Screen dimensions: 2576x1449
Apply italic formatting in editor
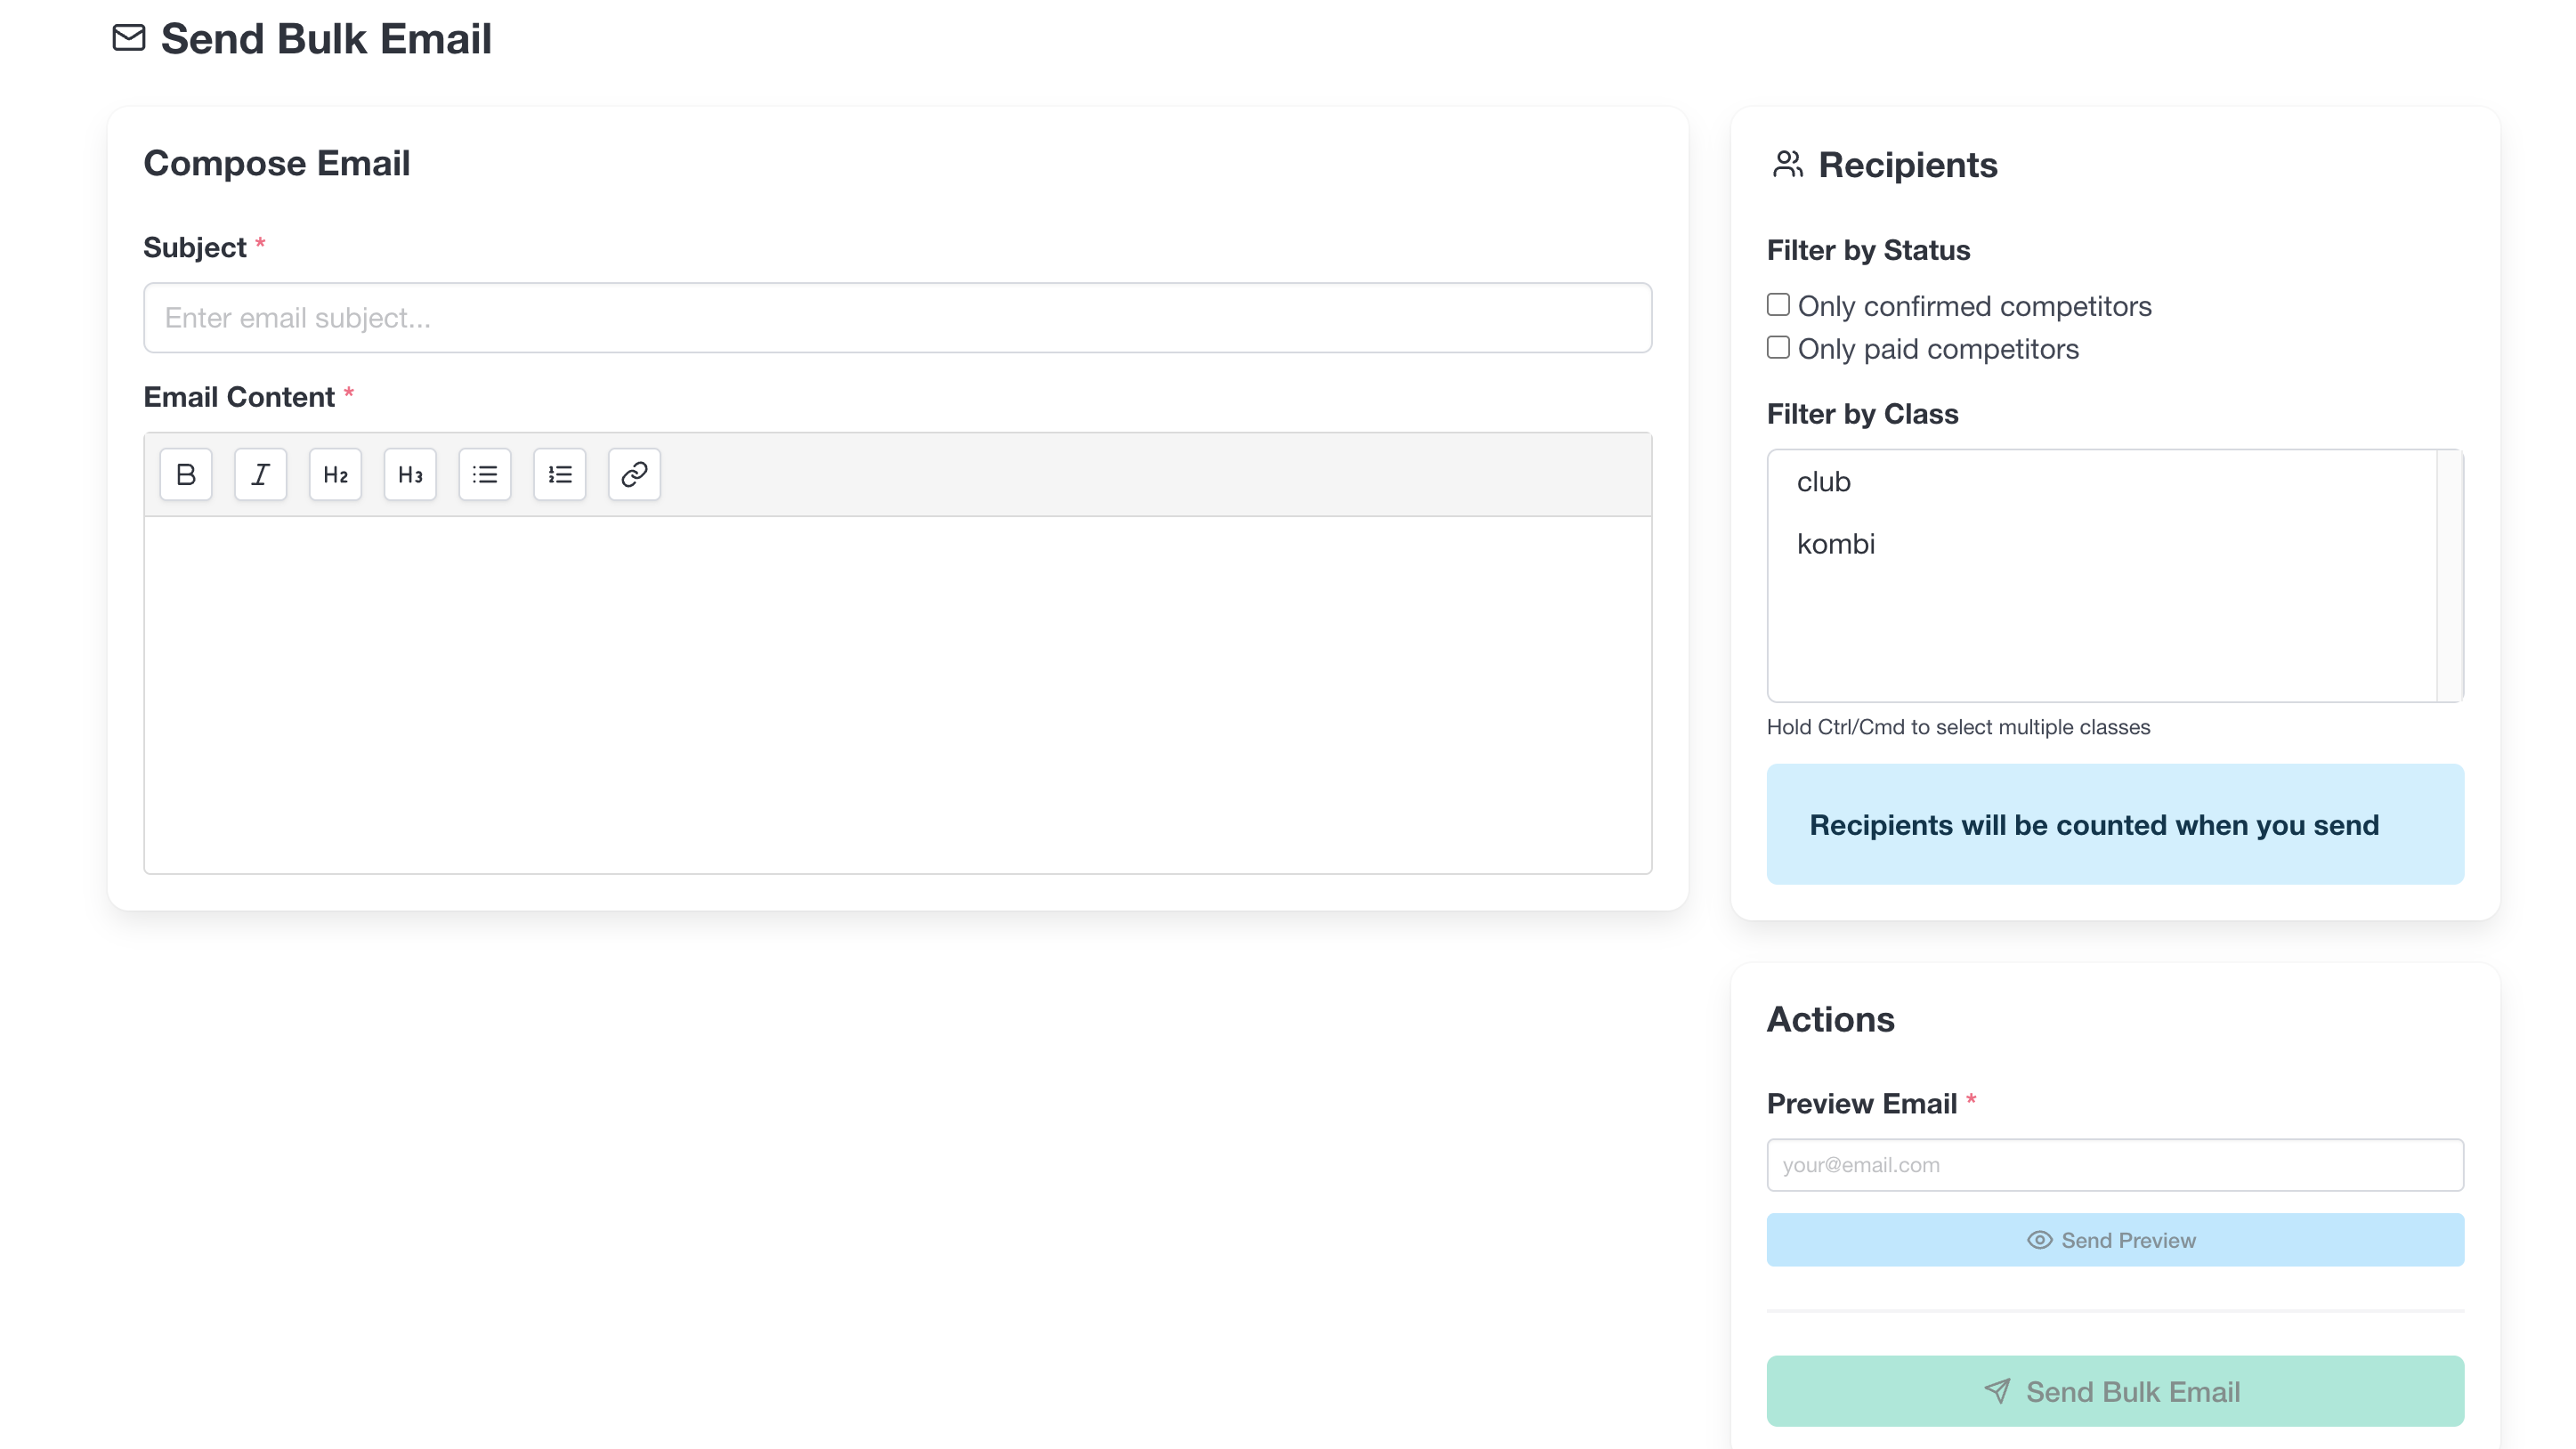click(x=260, y=474)
